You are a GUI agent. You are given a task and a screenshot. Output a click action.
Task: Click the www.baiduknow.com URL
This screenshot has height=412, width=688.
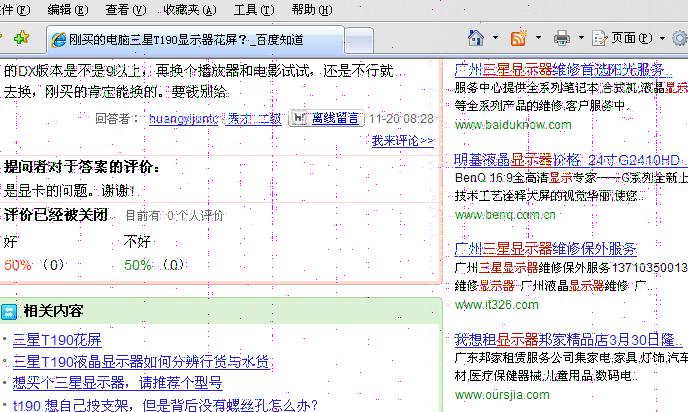513,125
